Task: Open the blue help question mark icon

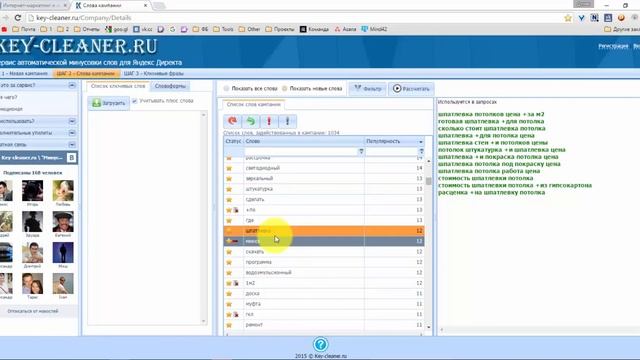Action: coord(320,344)
